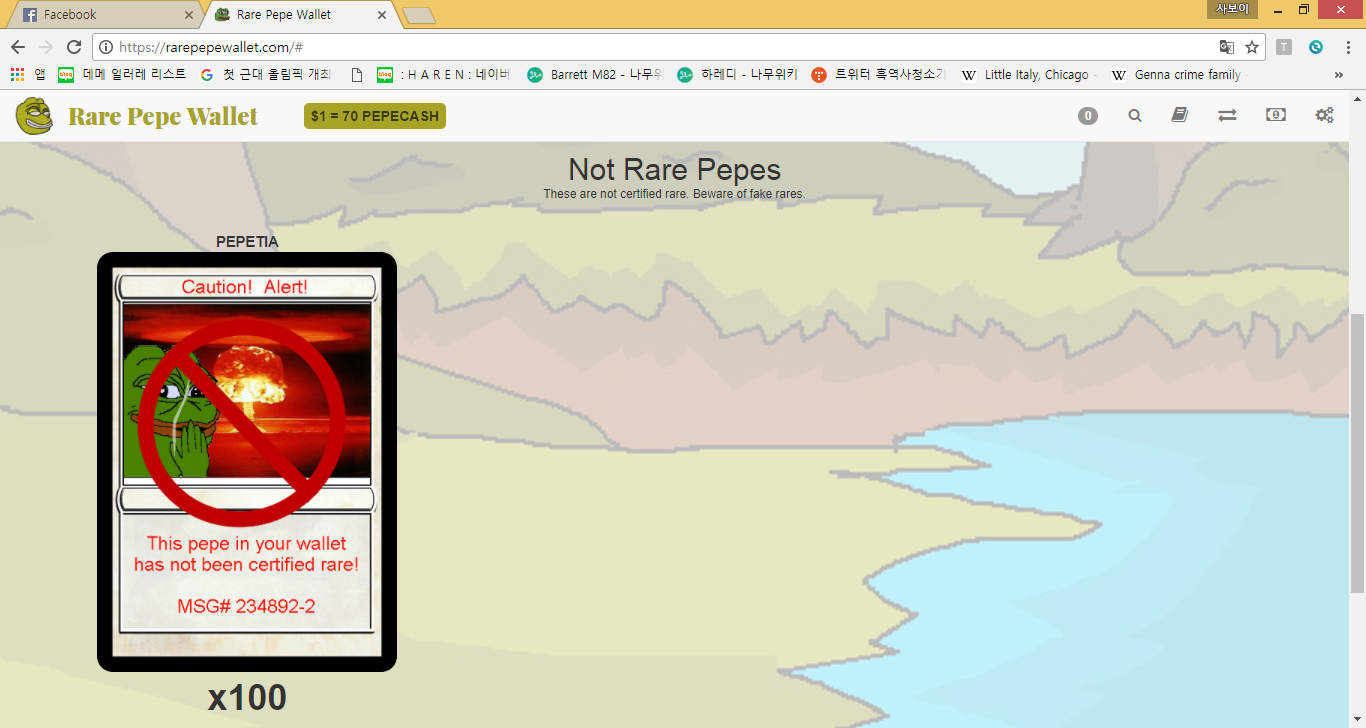1366x728 pixels.
Task: Open a new browser tab
Action: (x=419, y=15)
